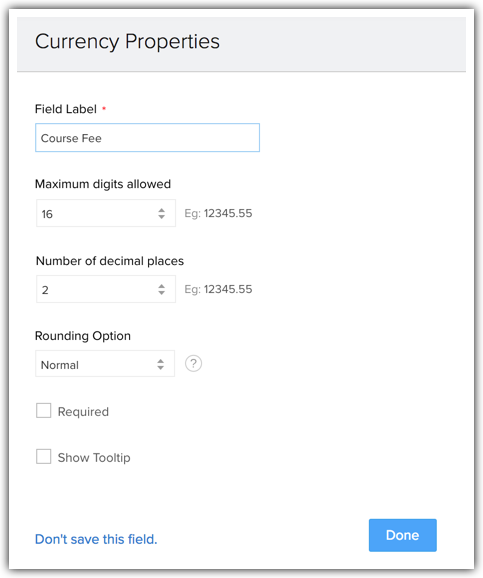Click the Required label text
483x578 pixels.
pos(83,411)
